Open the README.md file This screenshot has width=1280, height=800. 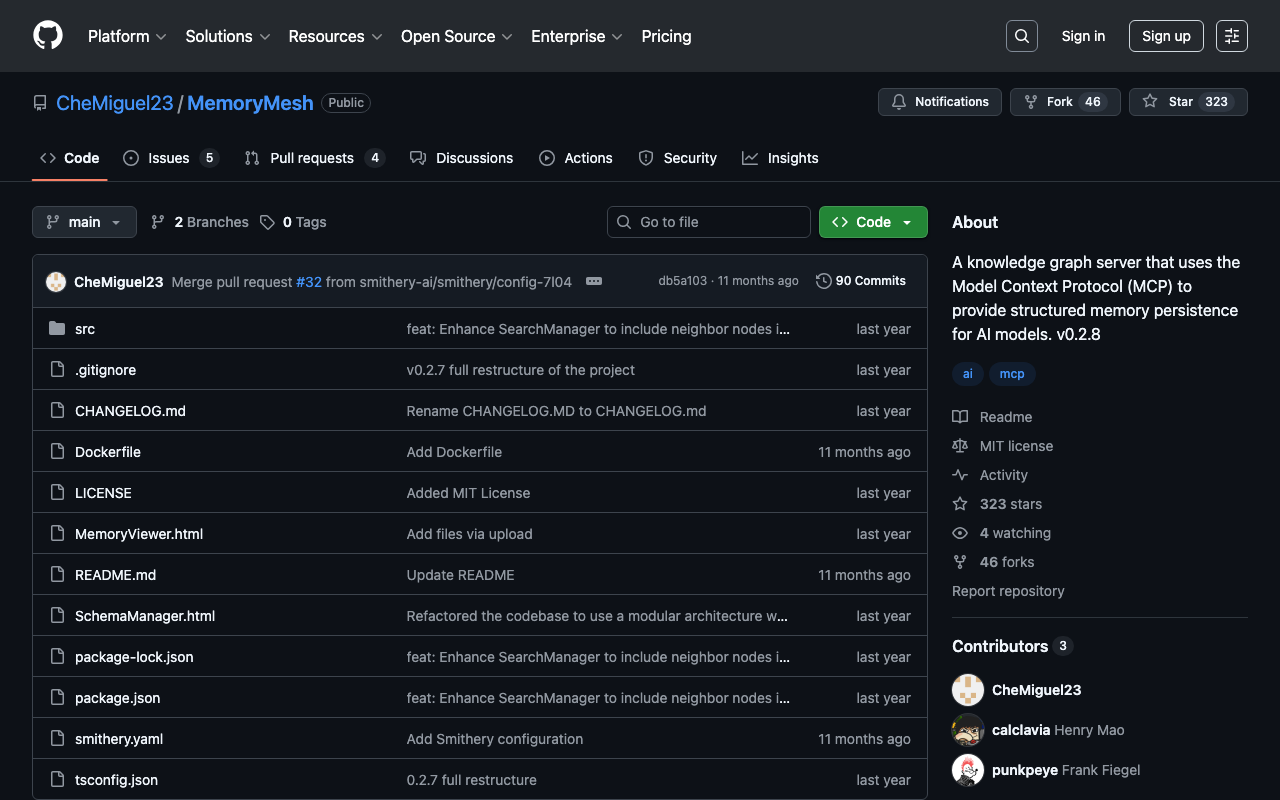click(x=115, y=575)
